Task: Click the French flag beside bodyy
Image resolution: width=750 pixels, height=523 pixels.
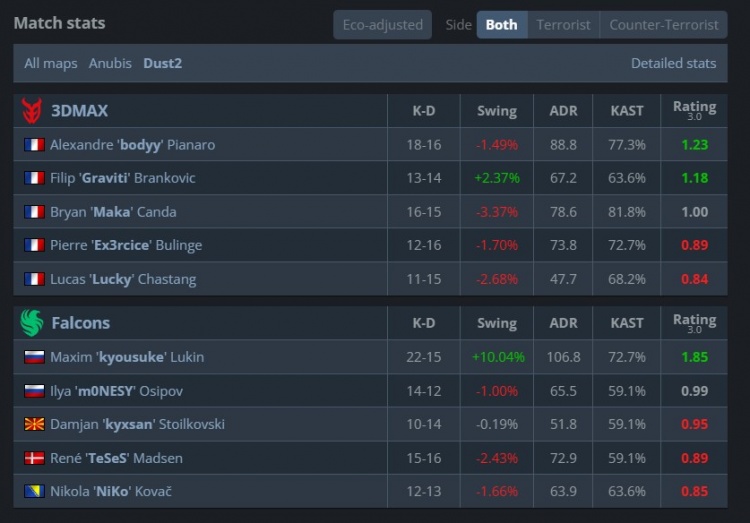Action: pyautogui.click(x=35, y=145)
